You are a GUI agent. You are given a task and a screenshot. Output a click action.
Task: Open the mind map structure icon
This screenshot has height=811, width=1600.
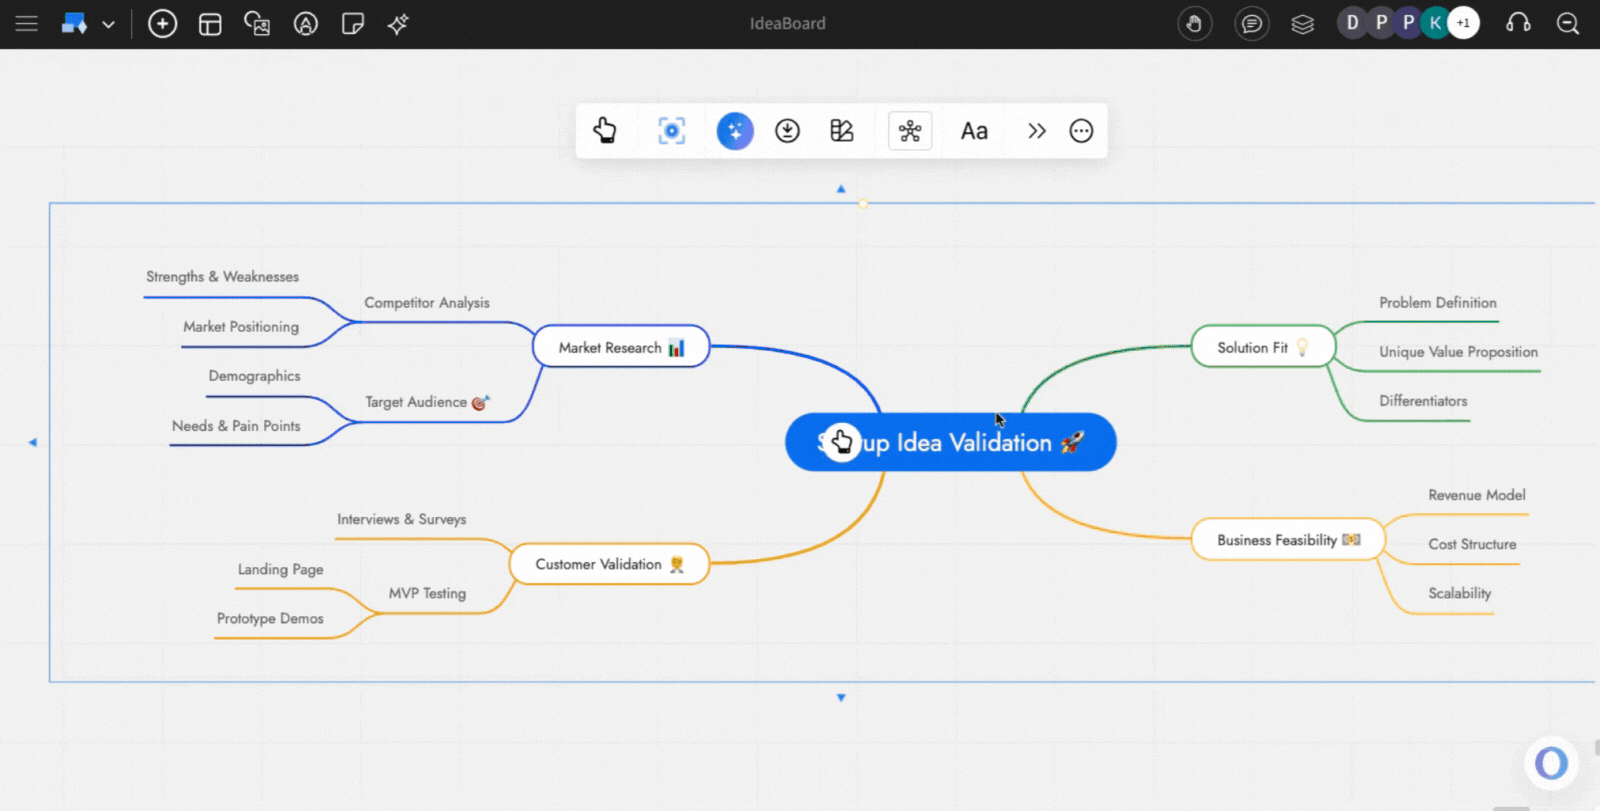tap(910, 131)
